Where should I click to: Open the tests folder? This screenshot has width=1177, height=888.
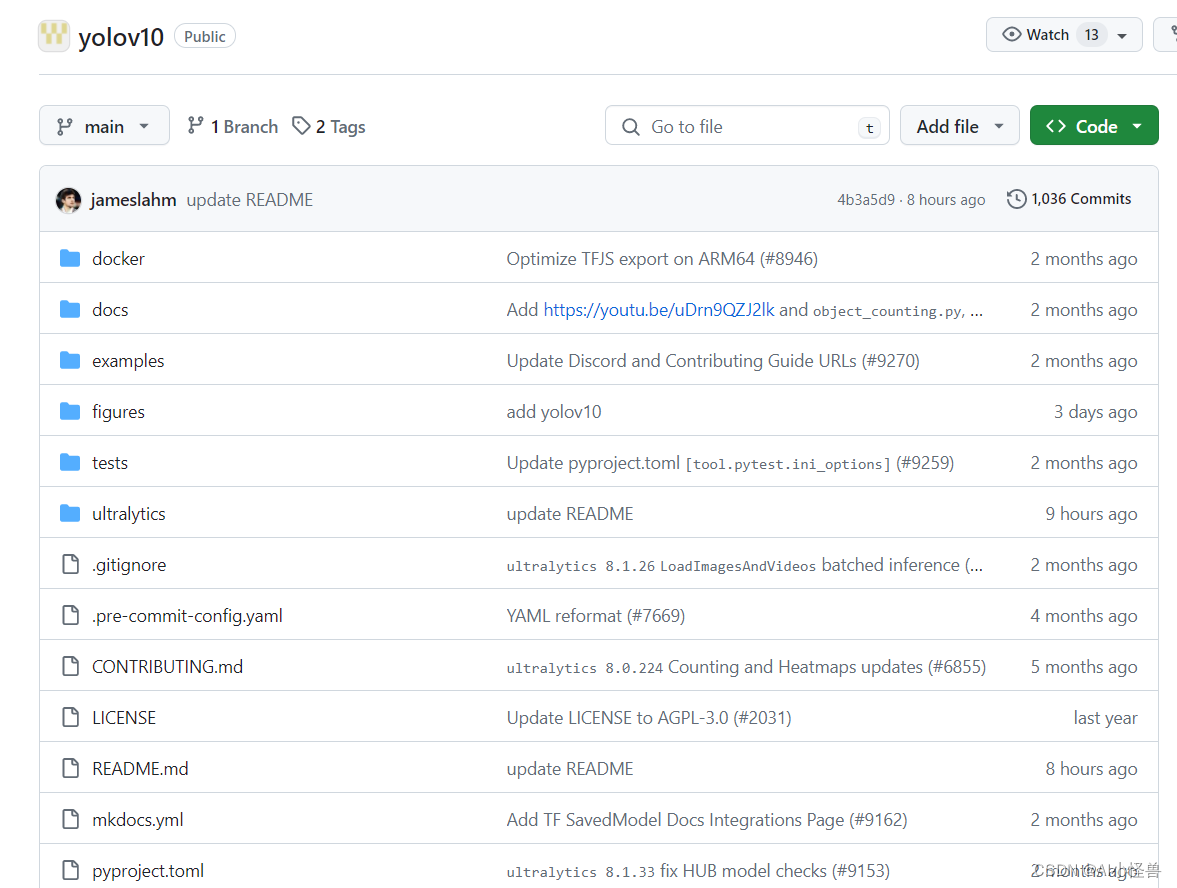[110, 462]
